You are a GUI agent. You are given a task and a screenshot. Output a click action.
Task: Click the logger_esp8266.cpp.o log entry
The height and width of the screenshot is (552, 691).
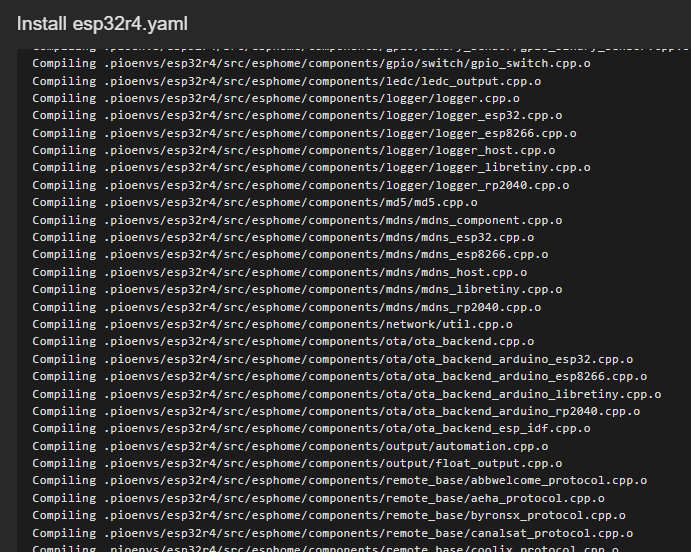click(304, 133)
